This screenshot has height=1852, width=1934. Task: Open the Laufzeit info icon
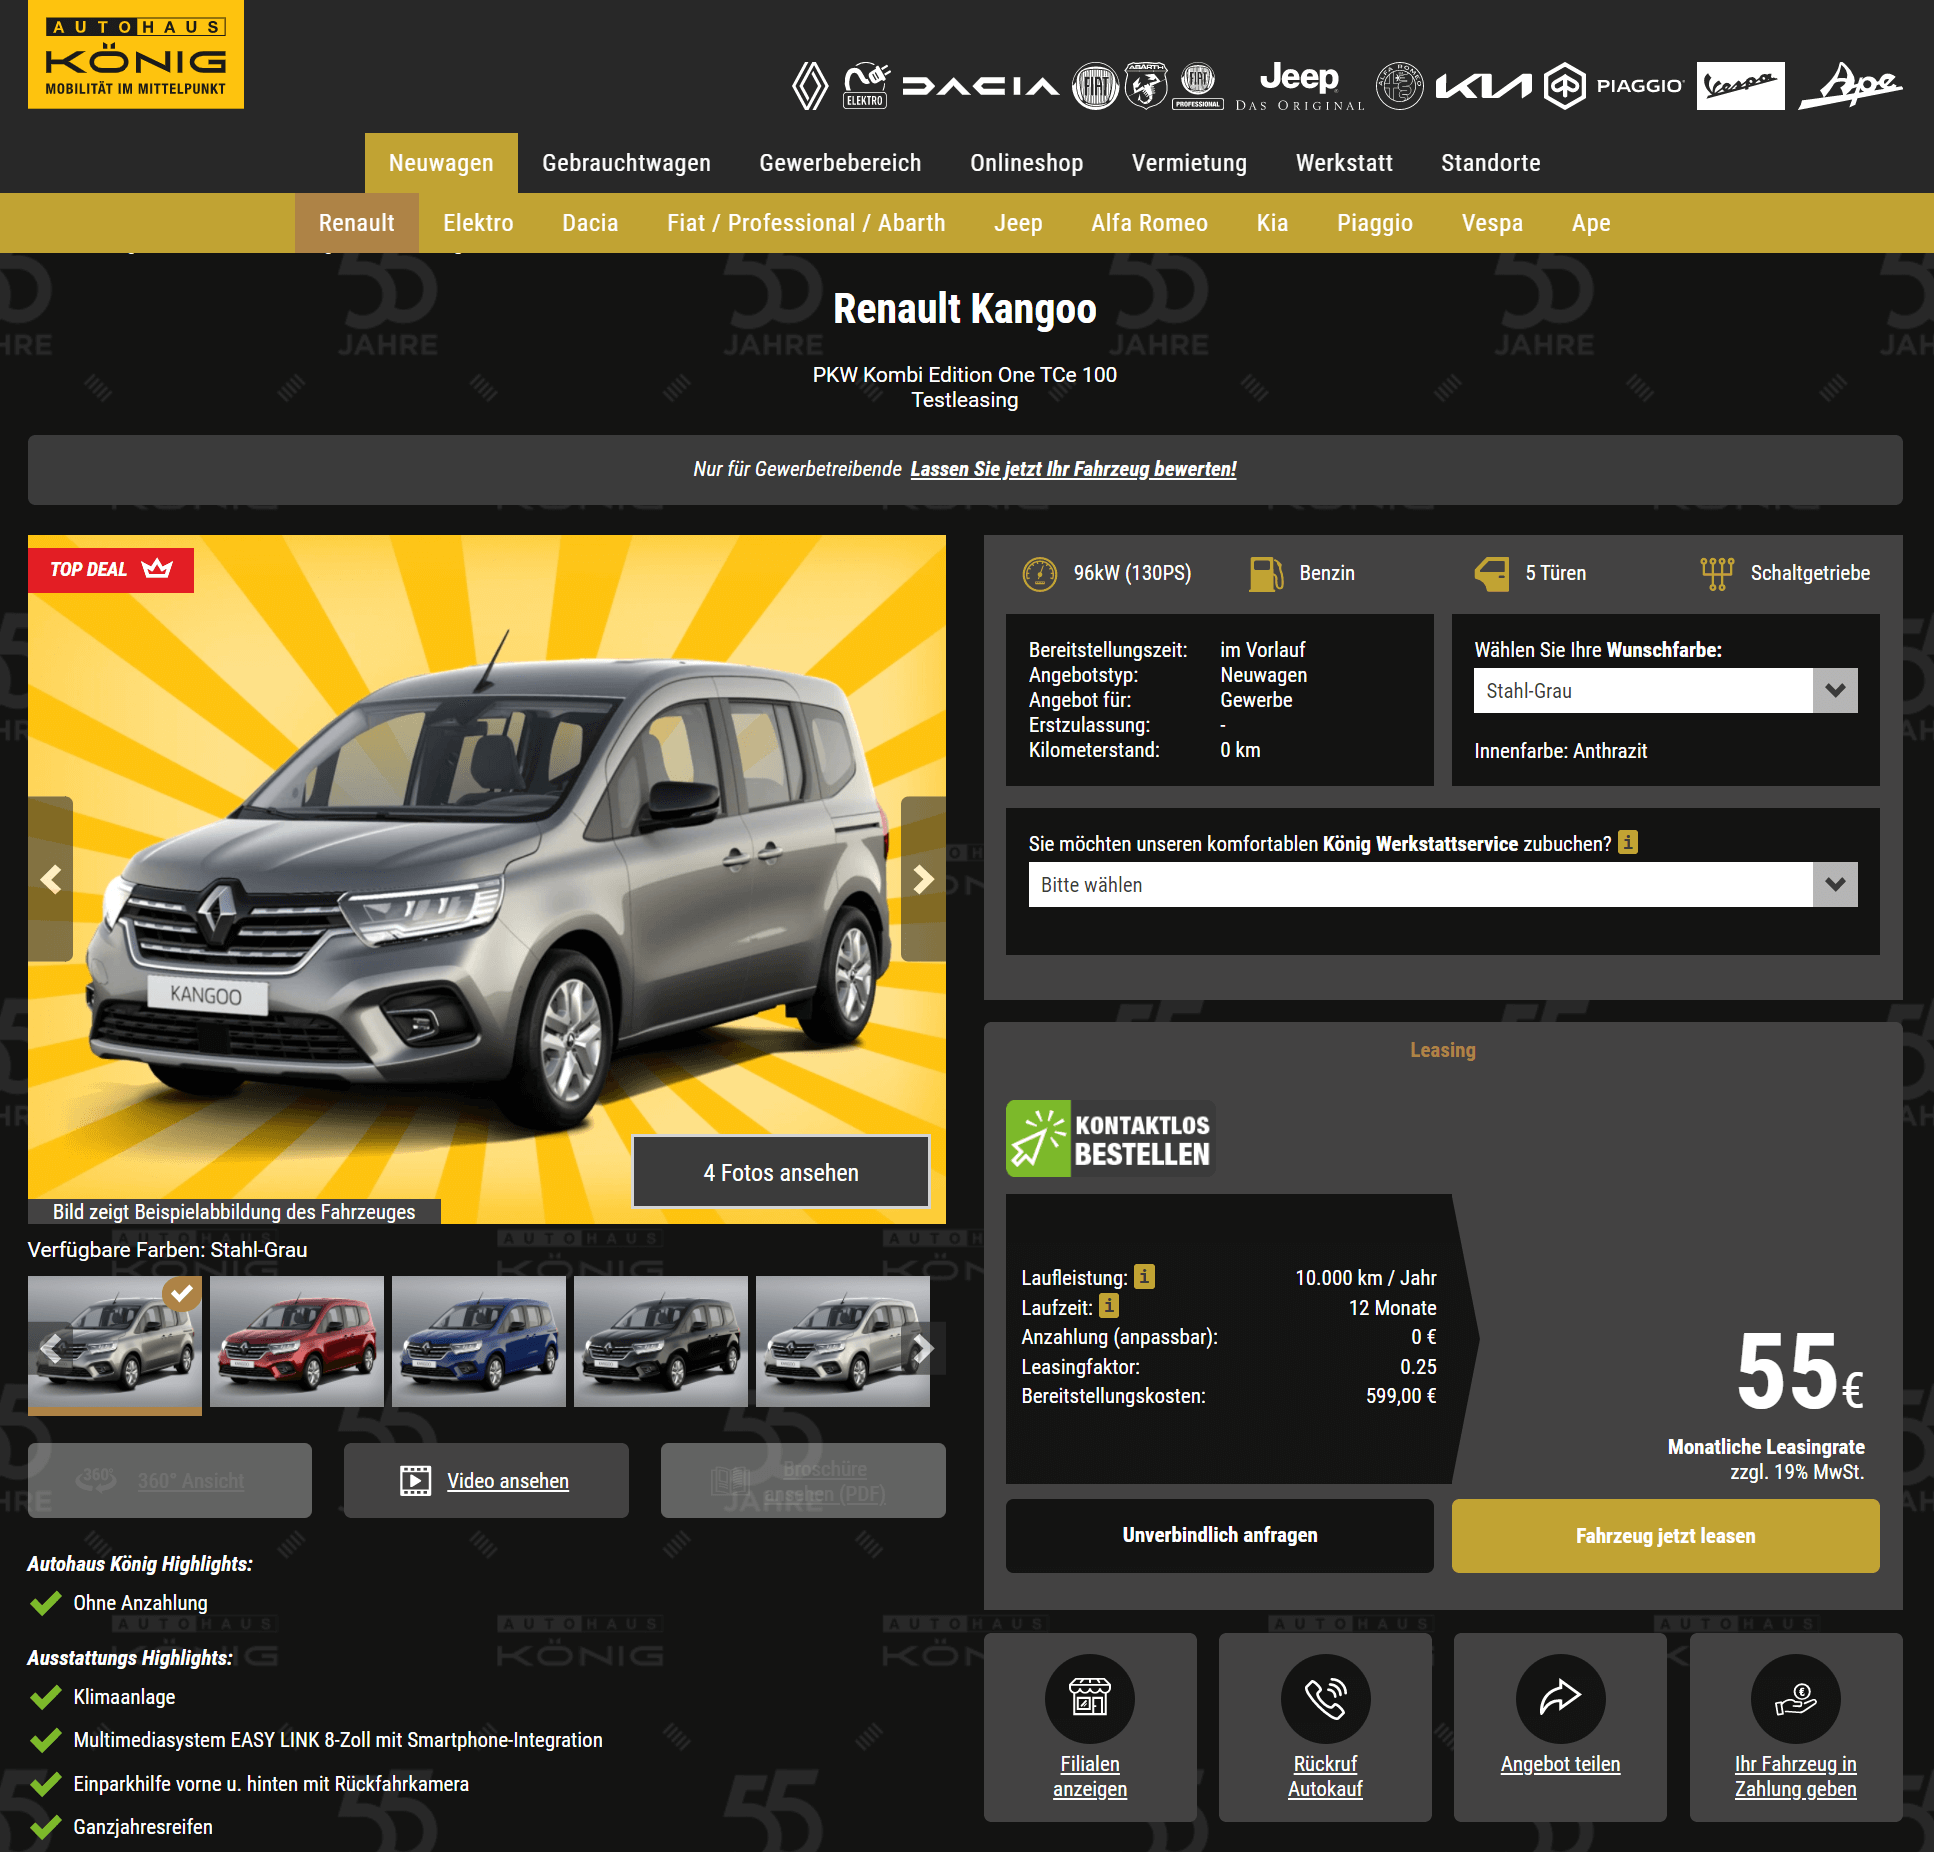coord(1109,1305)
